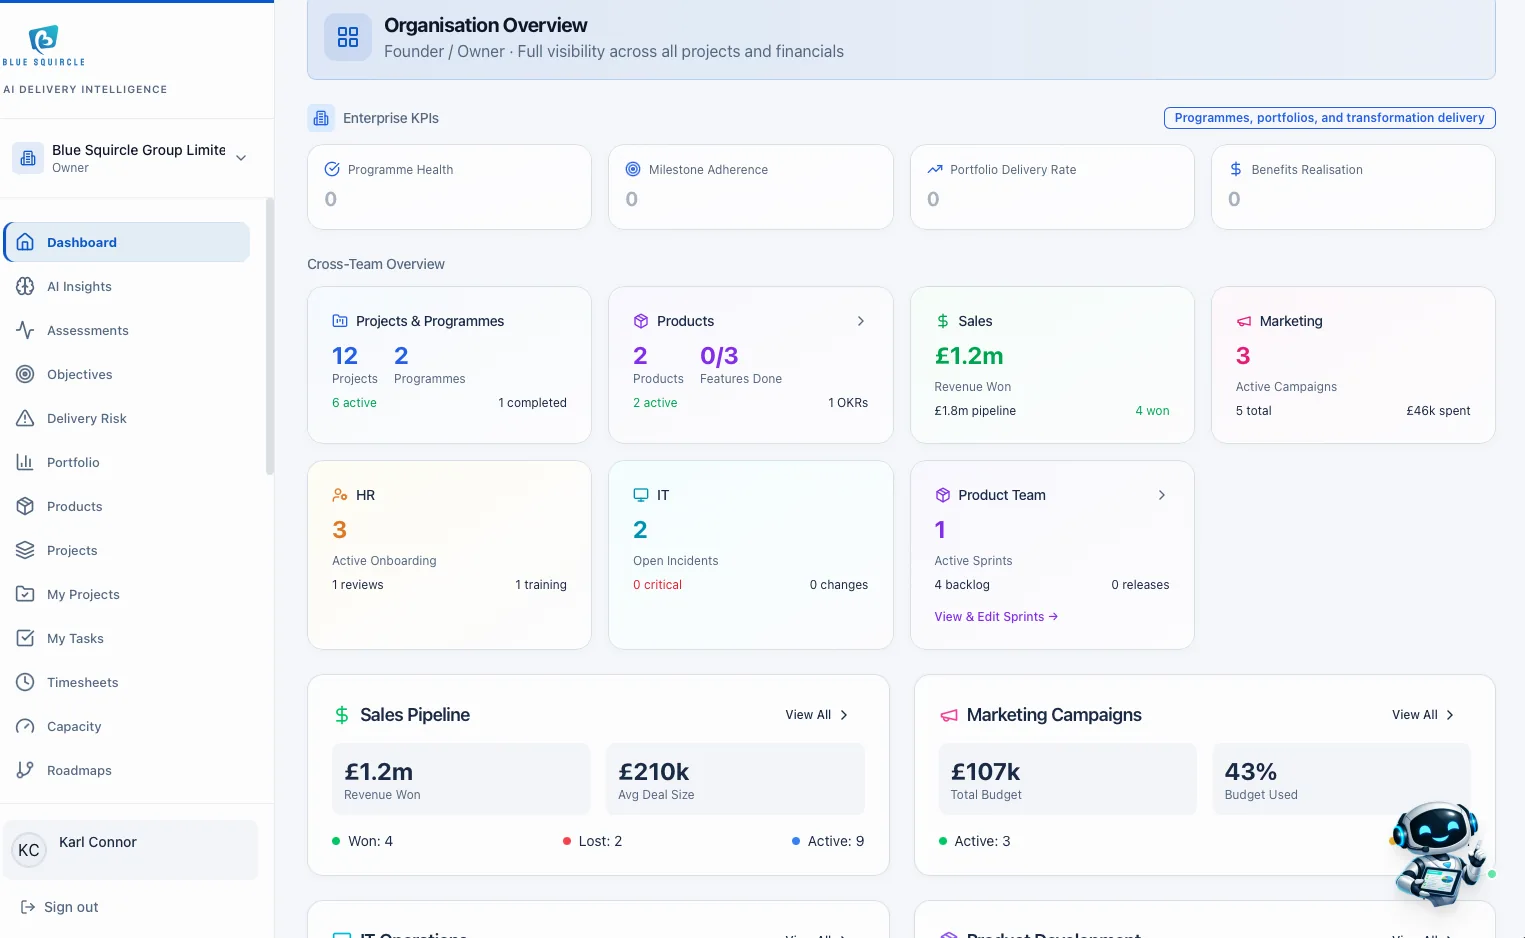Open the Projects & Programmes card
Viewport: 1525px width, 938px height.
coord(449,365)
